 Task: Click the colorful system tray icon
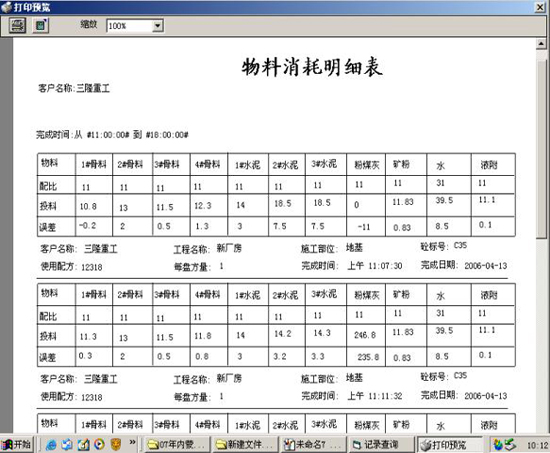coord(498,445)
